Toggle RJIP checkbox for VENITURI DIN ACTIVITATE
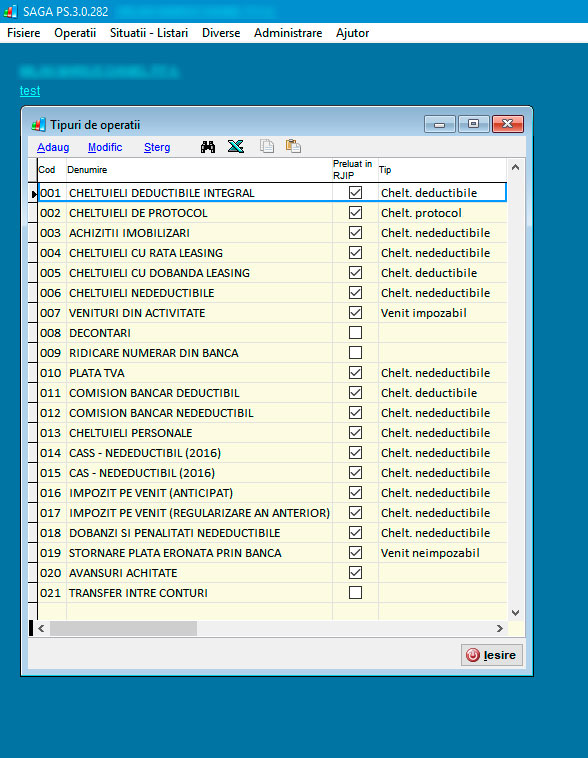The height and width of the screenshot is (758, 588). pyautogui.click(x=355, y=313)
